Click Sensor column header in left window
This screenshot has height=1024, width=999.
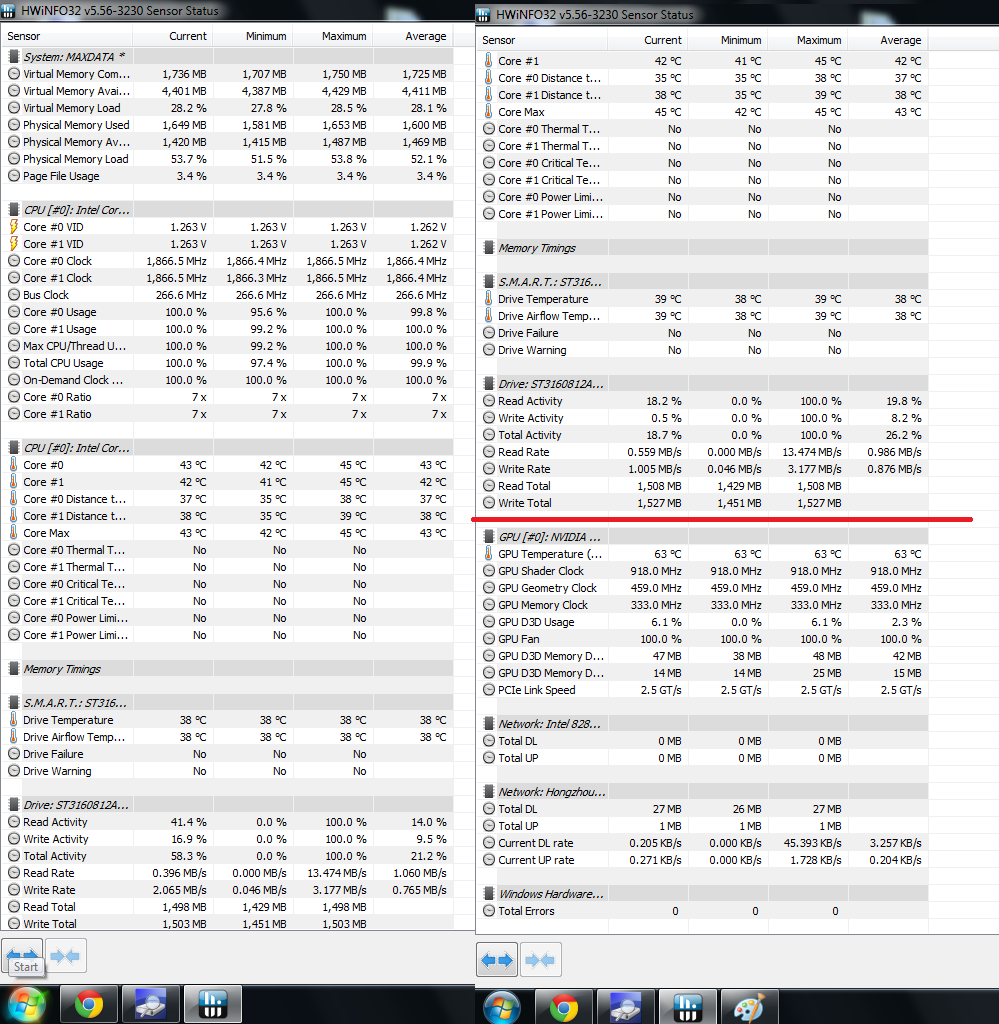tap(67, 36)
